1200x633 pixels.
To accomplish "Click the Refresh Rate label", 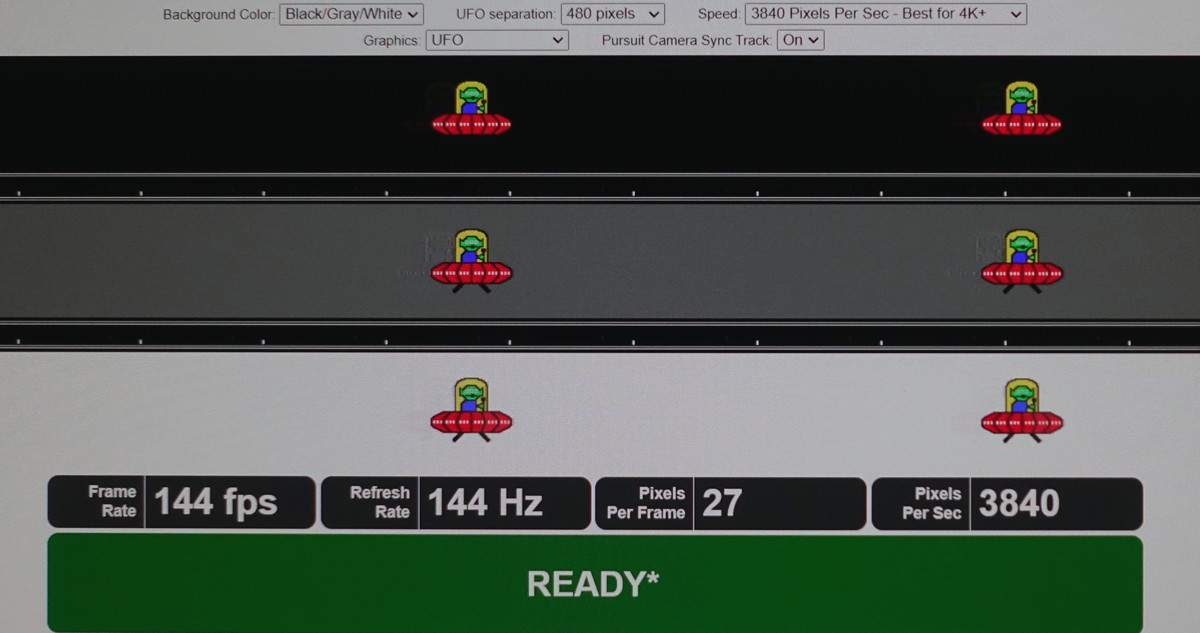I will click(380, 502).
